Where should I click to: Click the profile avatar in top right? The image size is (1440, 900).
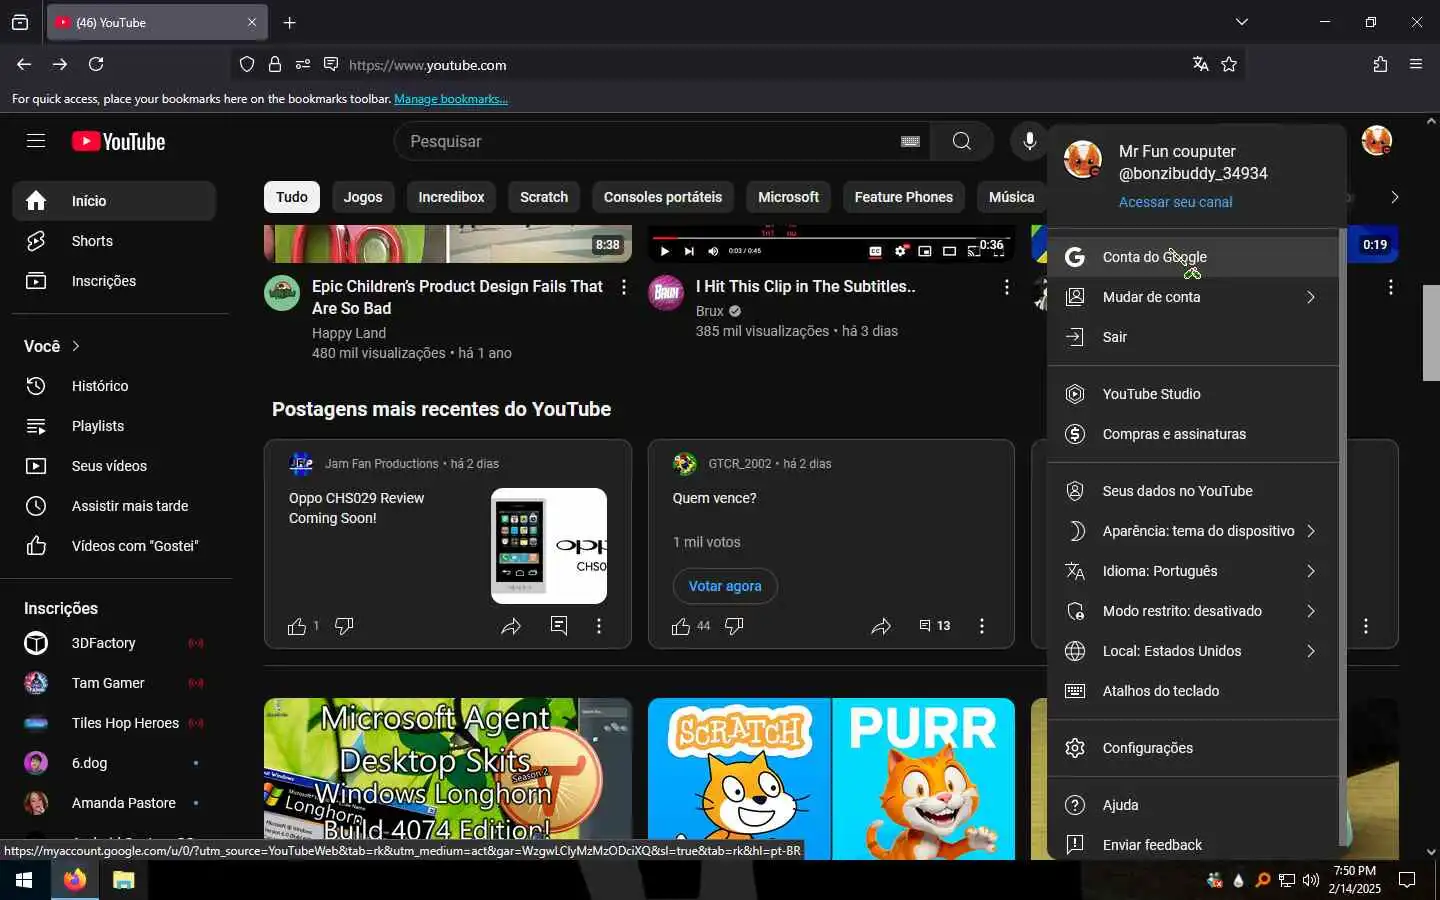coord(1377,141)
